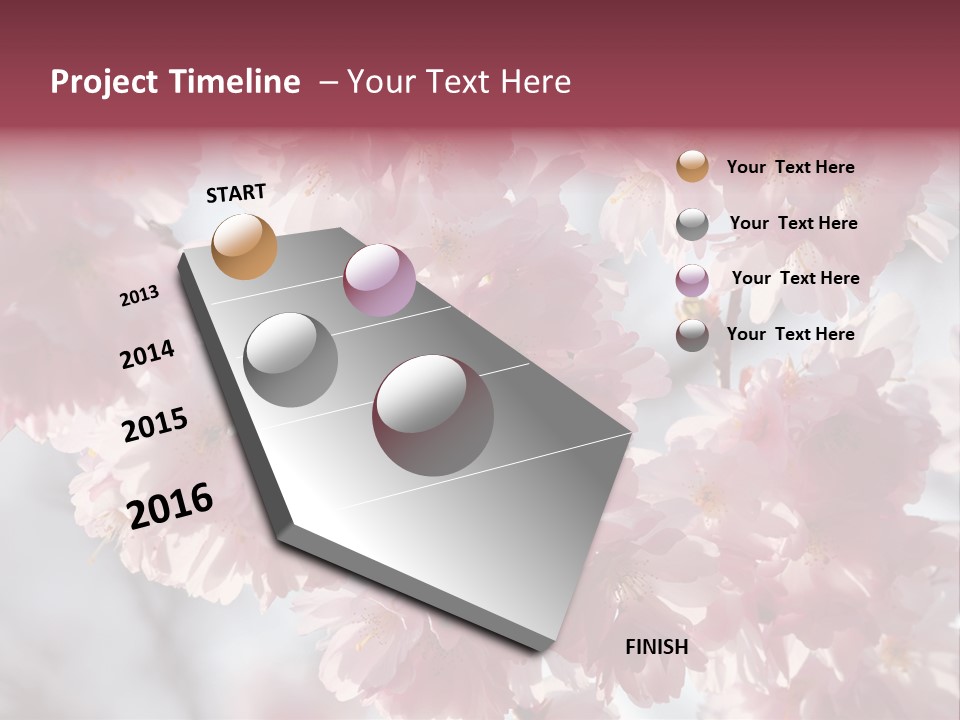The height and width of the screenshot is (720, 960).
Task: Open the second Your Text Here legend entry
Action: 794,223
